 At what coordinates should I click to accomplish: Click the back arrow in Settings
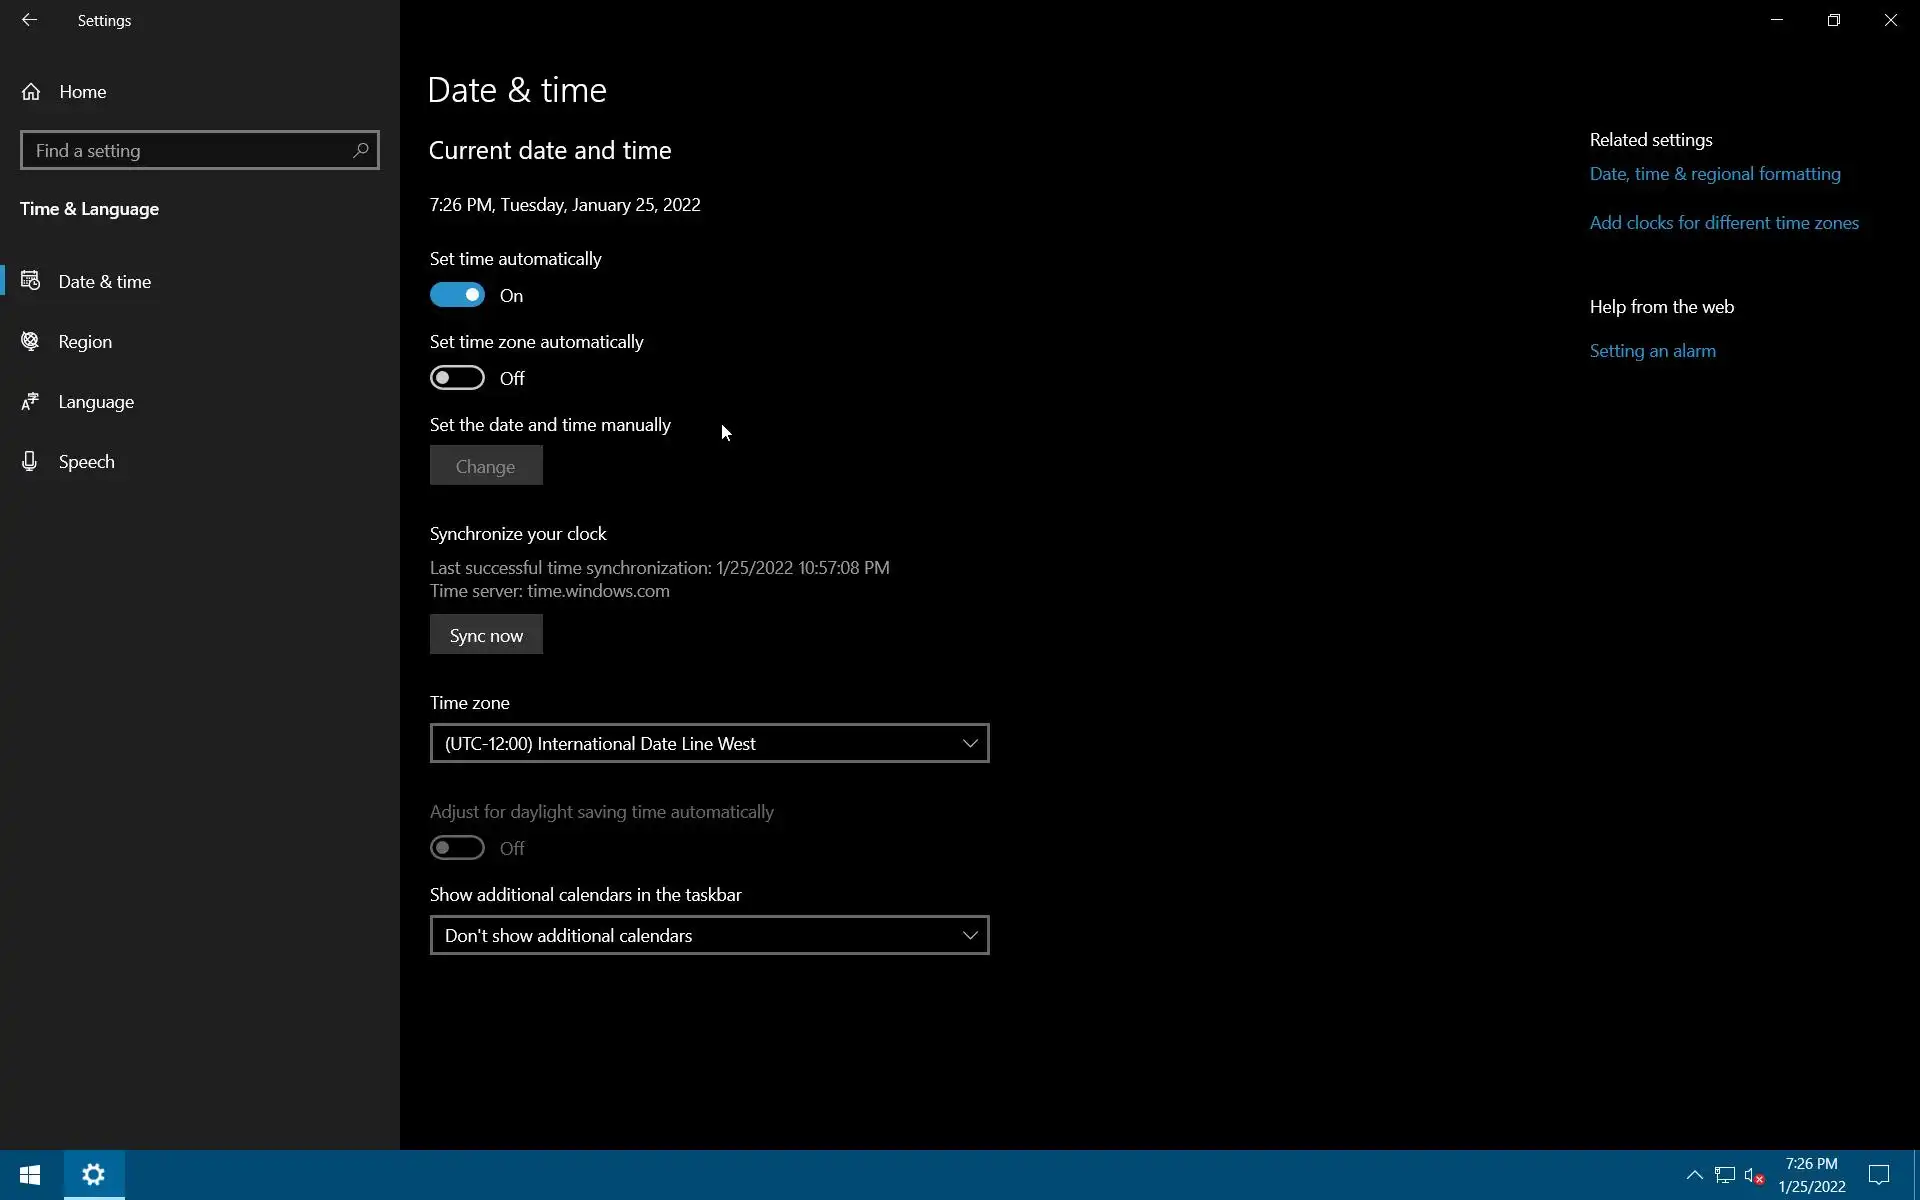coord(29,20)
